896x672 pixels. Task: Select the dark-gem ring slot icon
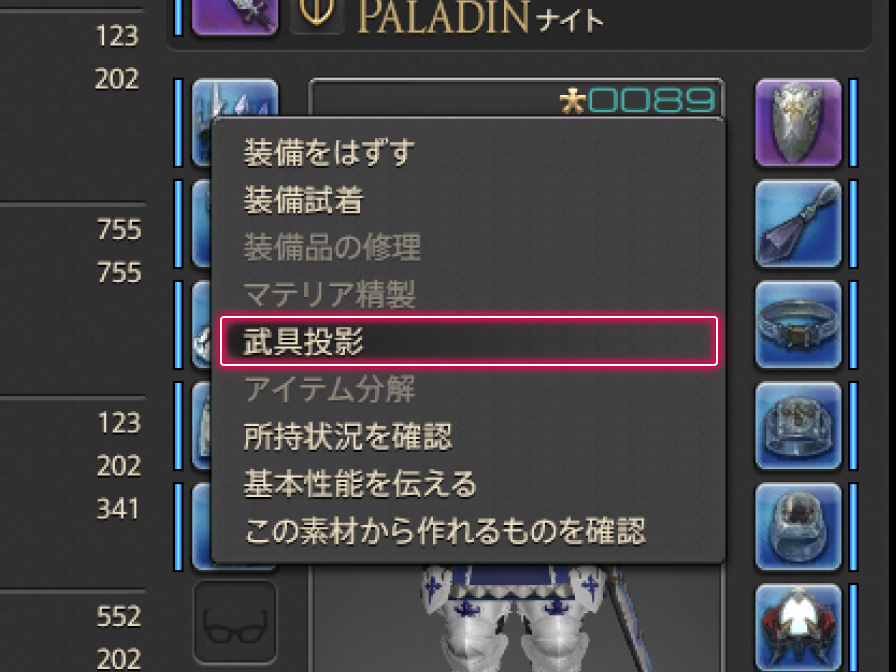(x=798, y=527)
